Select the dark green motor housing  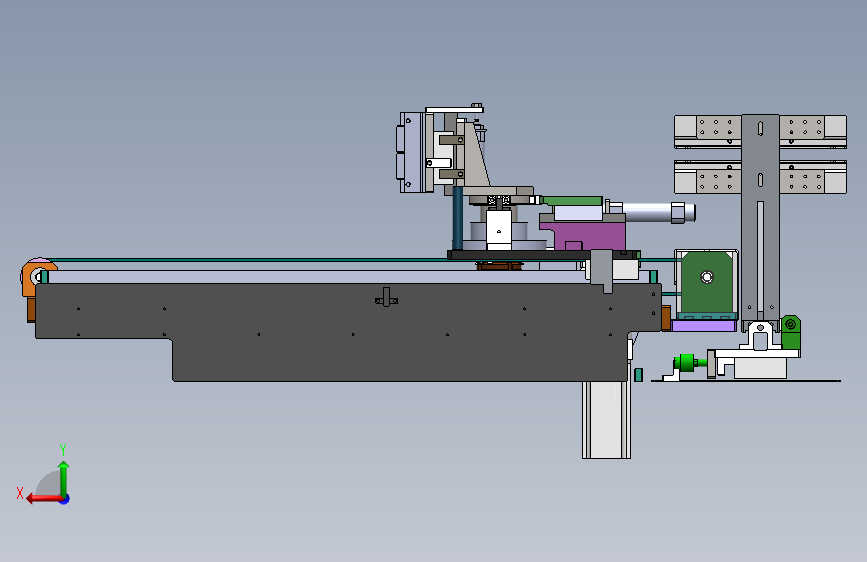tap(706, 284)
